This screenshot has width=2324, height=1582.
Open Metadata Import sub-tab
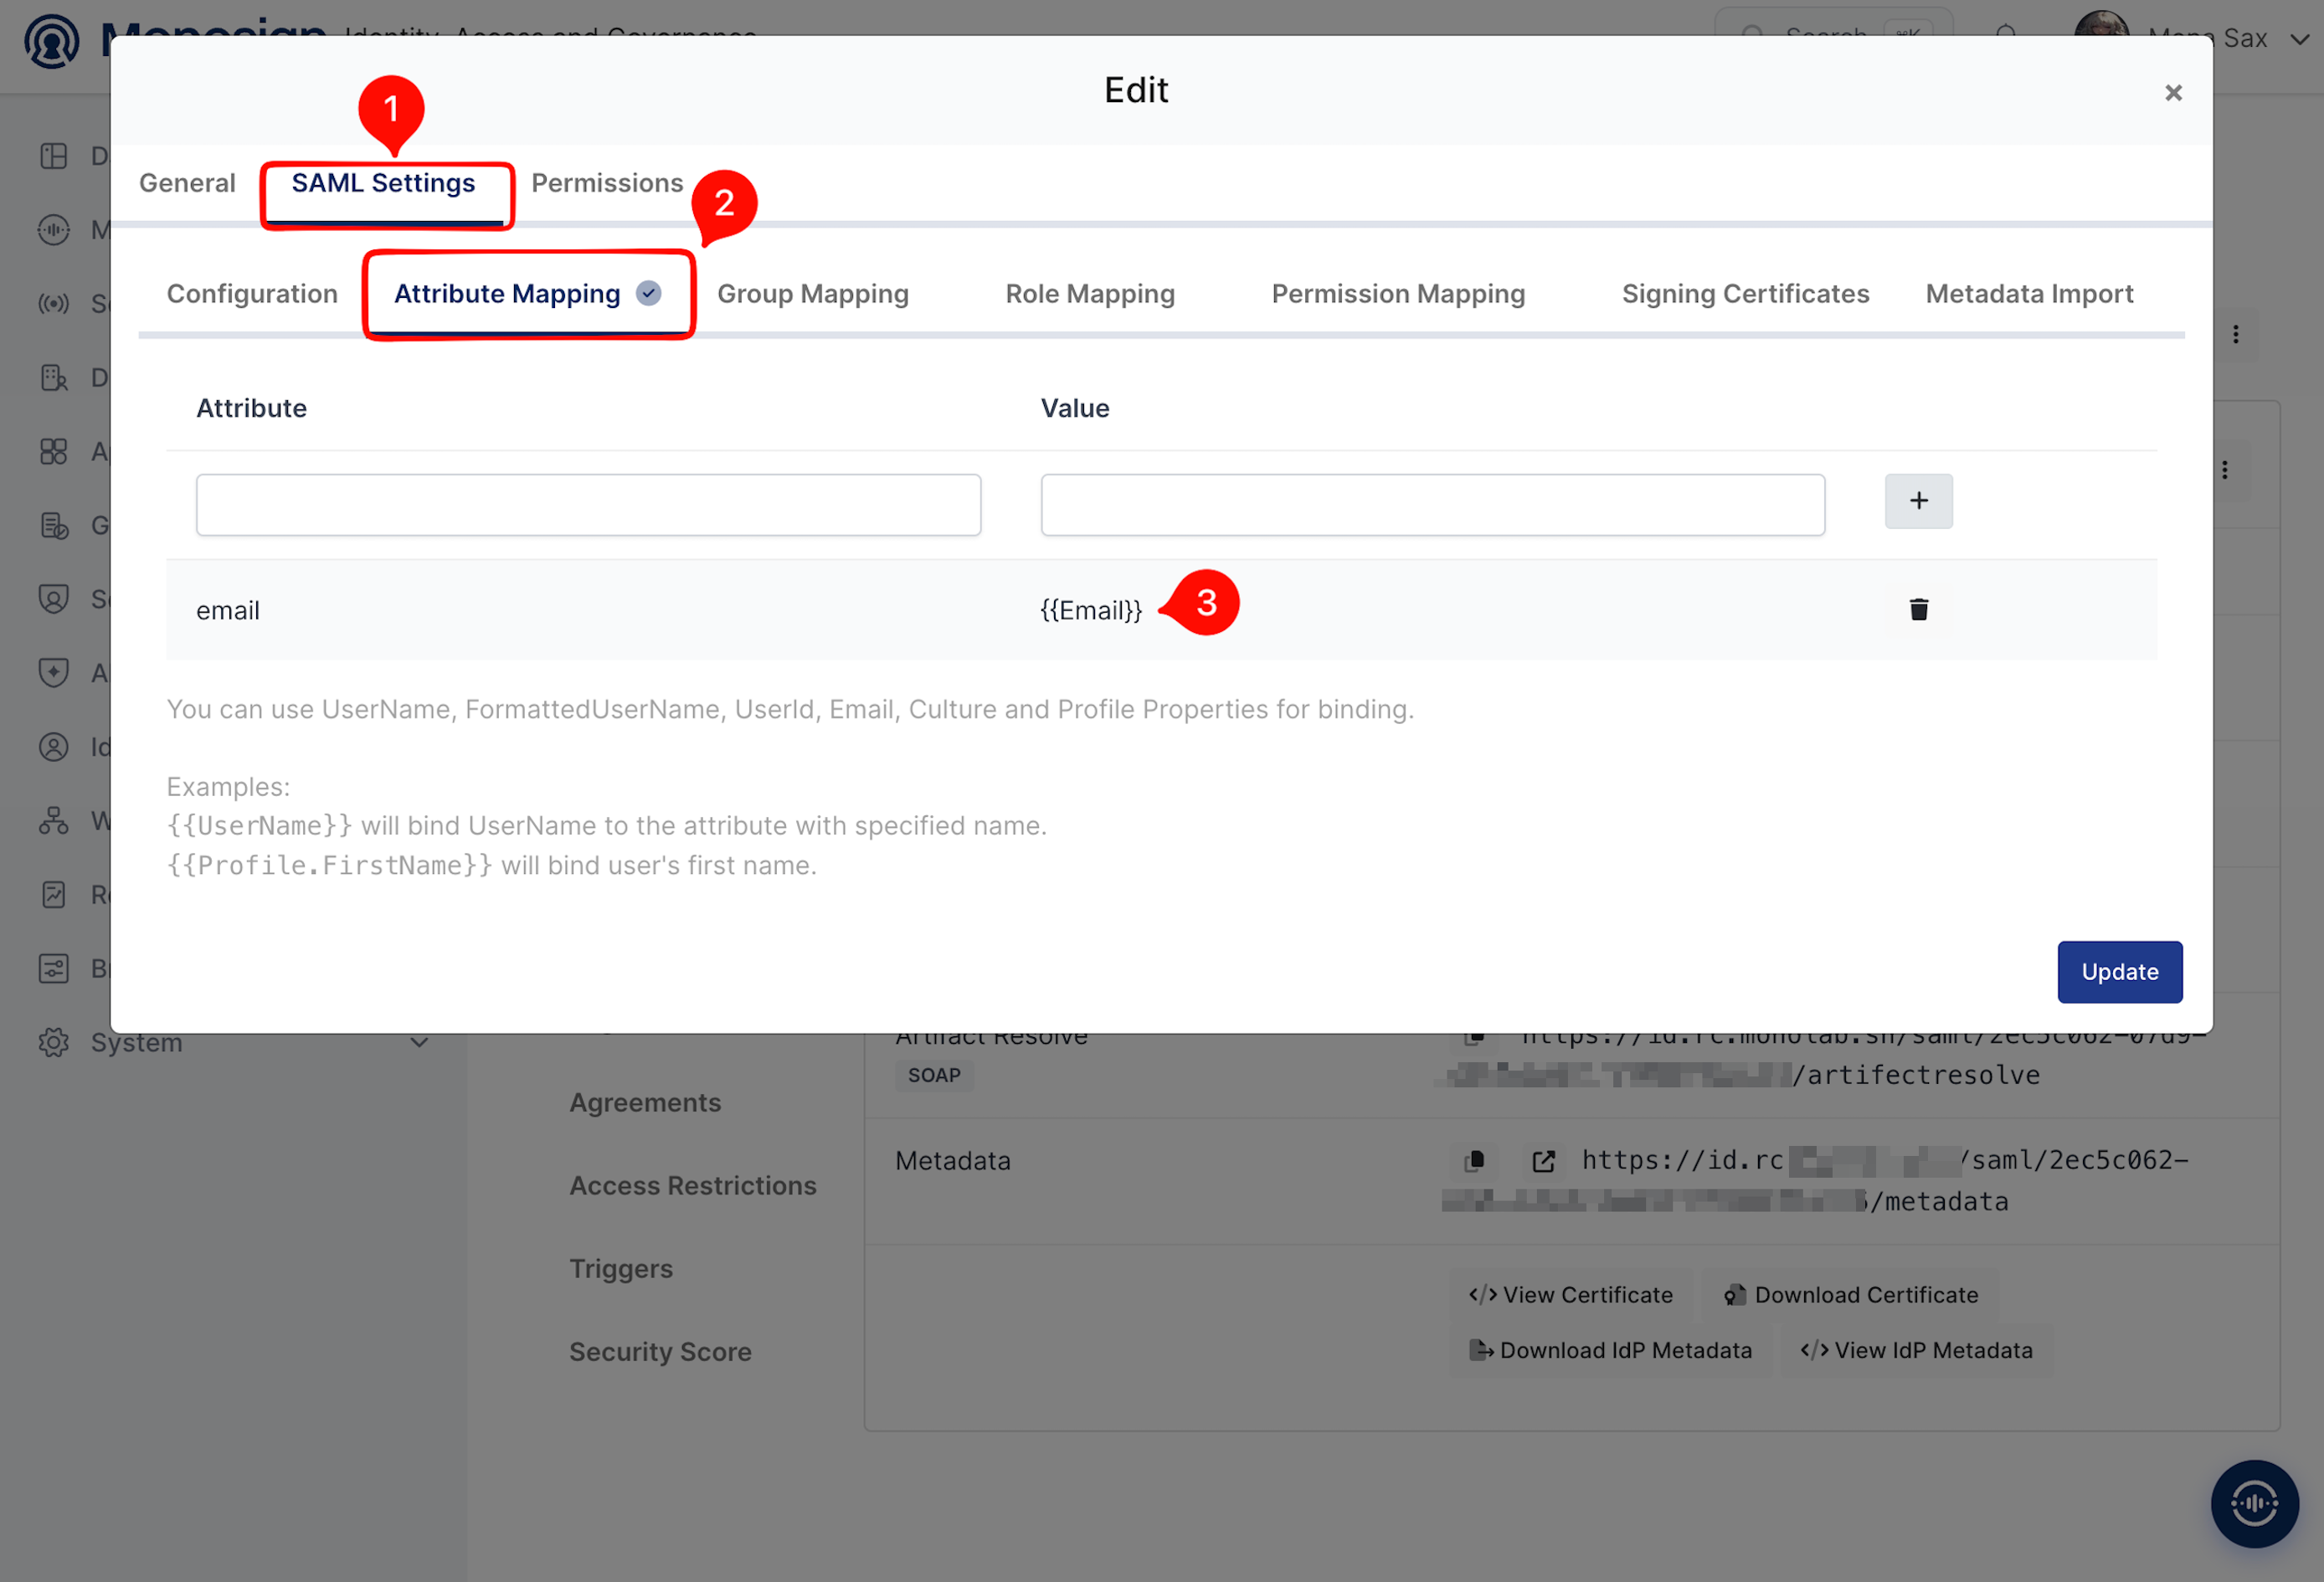(x=2029, y=294)
